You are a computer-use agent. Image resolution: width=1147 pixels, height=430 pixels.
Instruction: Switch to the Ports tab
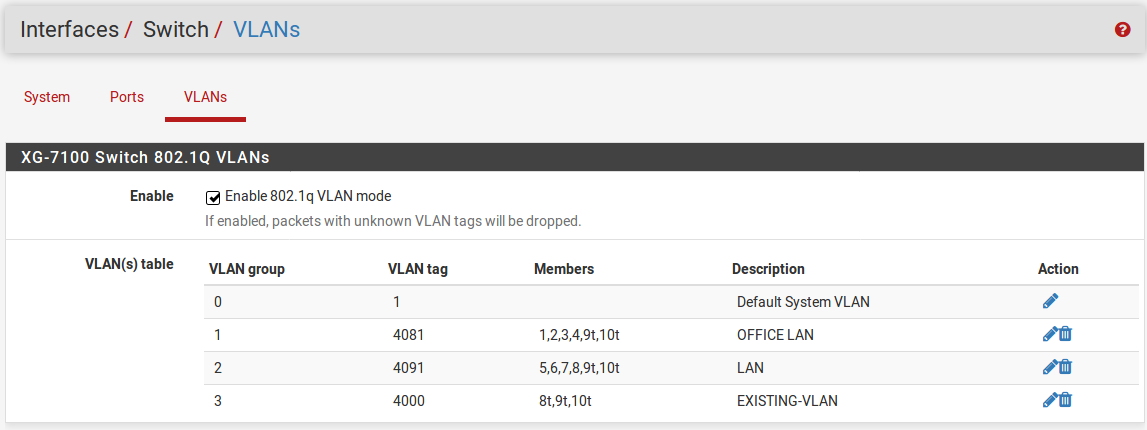click(x=127, y=97)
